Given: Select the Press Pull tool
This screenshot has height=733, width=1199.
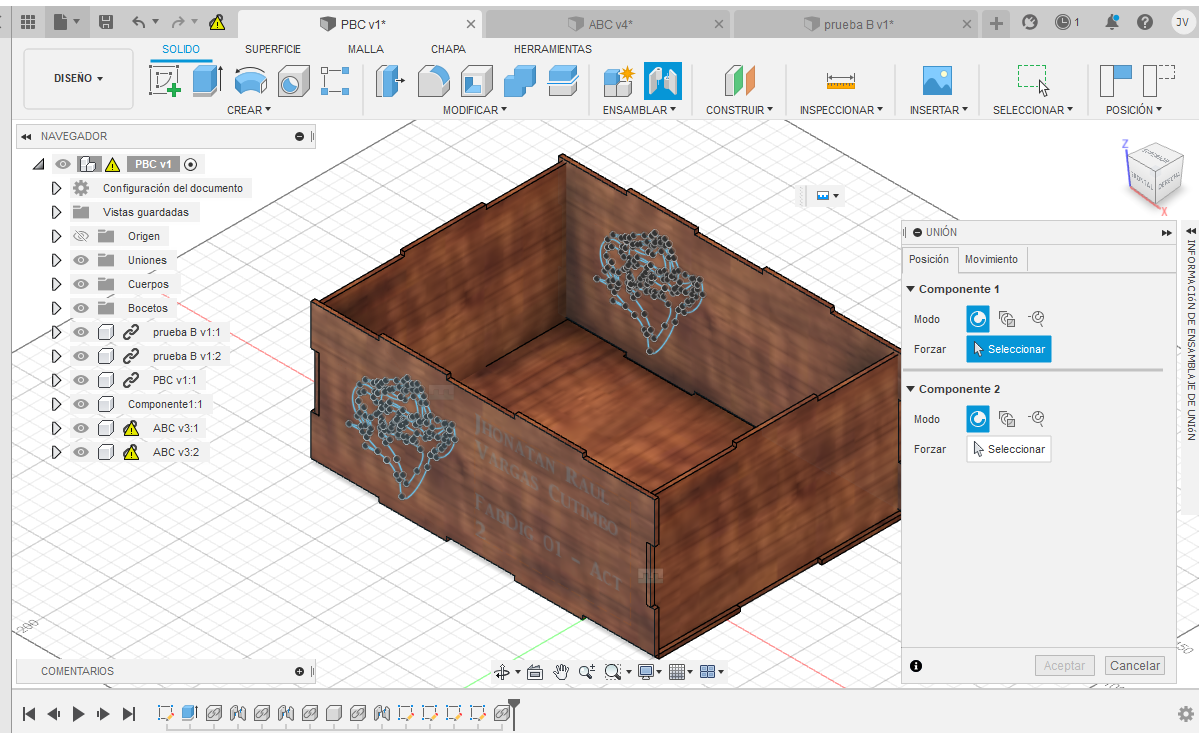Looking at the screenshot, I should tap(390, 81).
